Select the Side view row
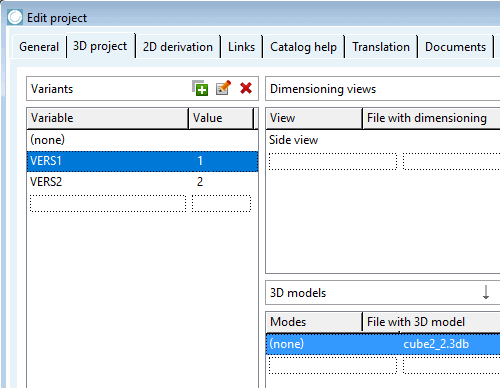Screen dimensions: 500x388 coord(383,140)
